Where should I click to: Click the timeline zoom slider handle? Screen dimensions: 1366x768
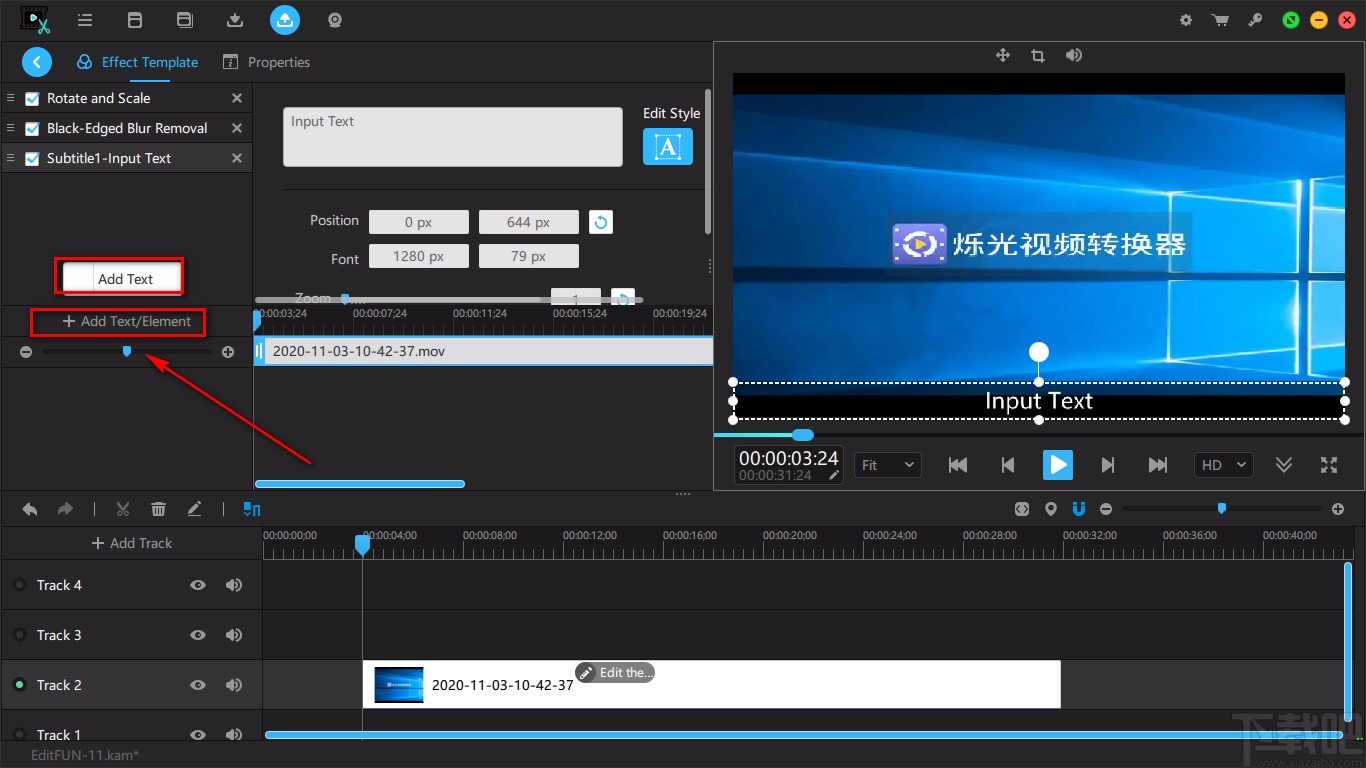(x=1221, y=509)
